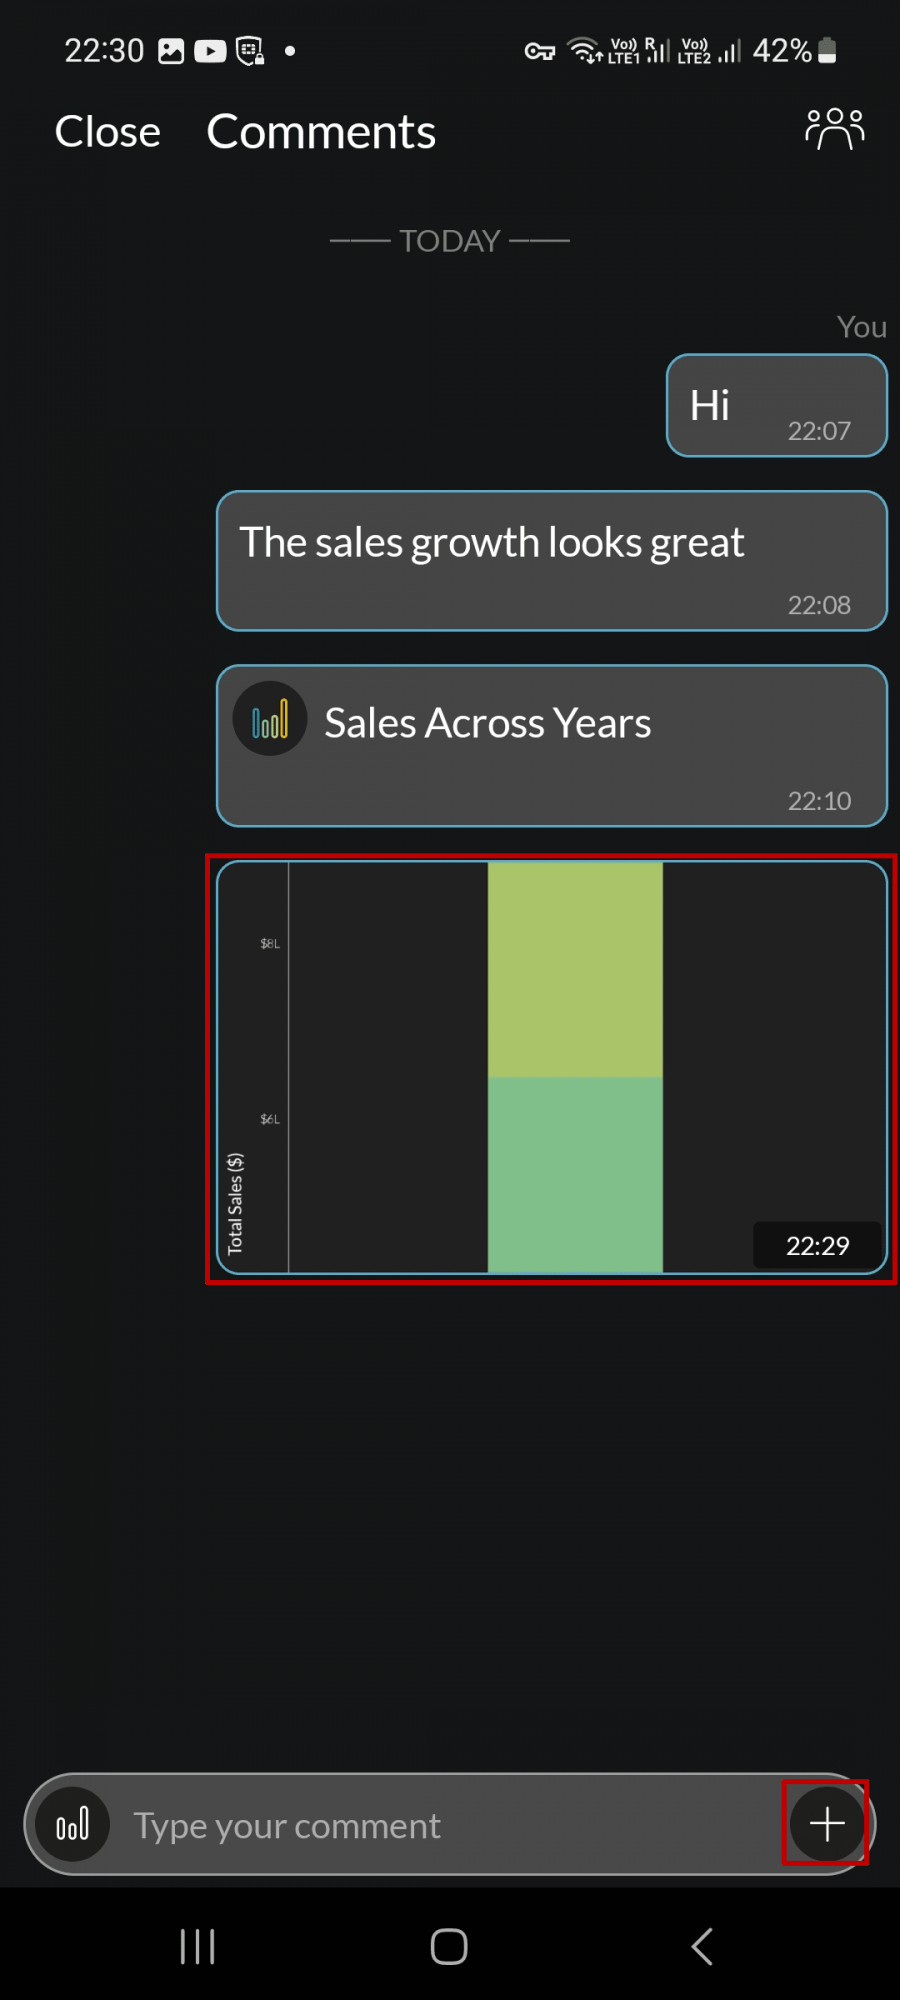Select the Hi message bubble
Viewport: 900px width, 2000px height.
776,405
